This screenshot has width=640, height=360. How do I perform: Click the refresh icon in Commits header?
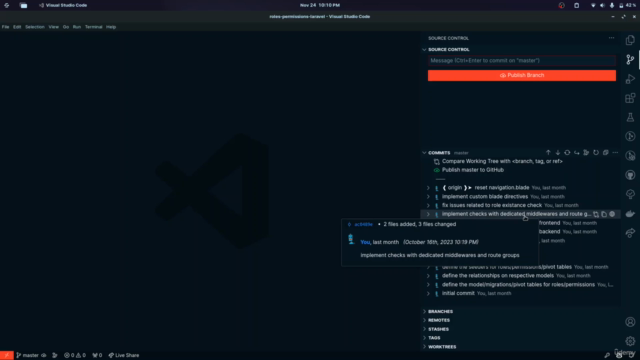click(x=596, y=153)
